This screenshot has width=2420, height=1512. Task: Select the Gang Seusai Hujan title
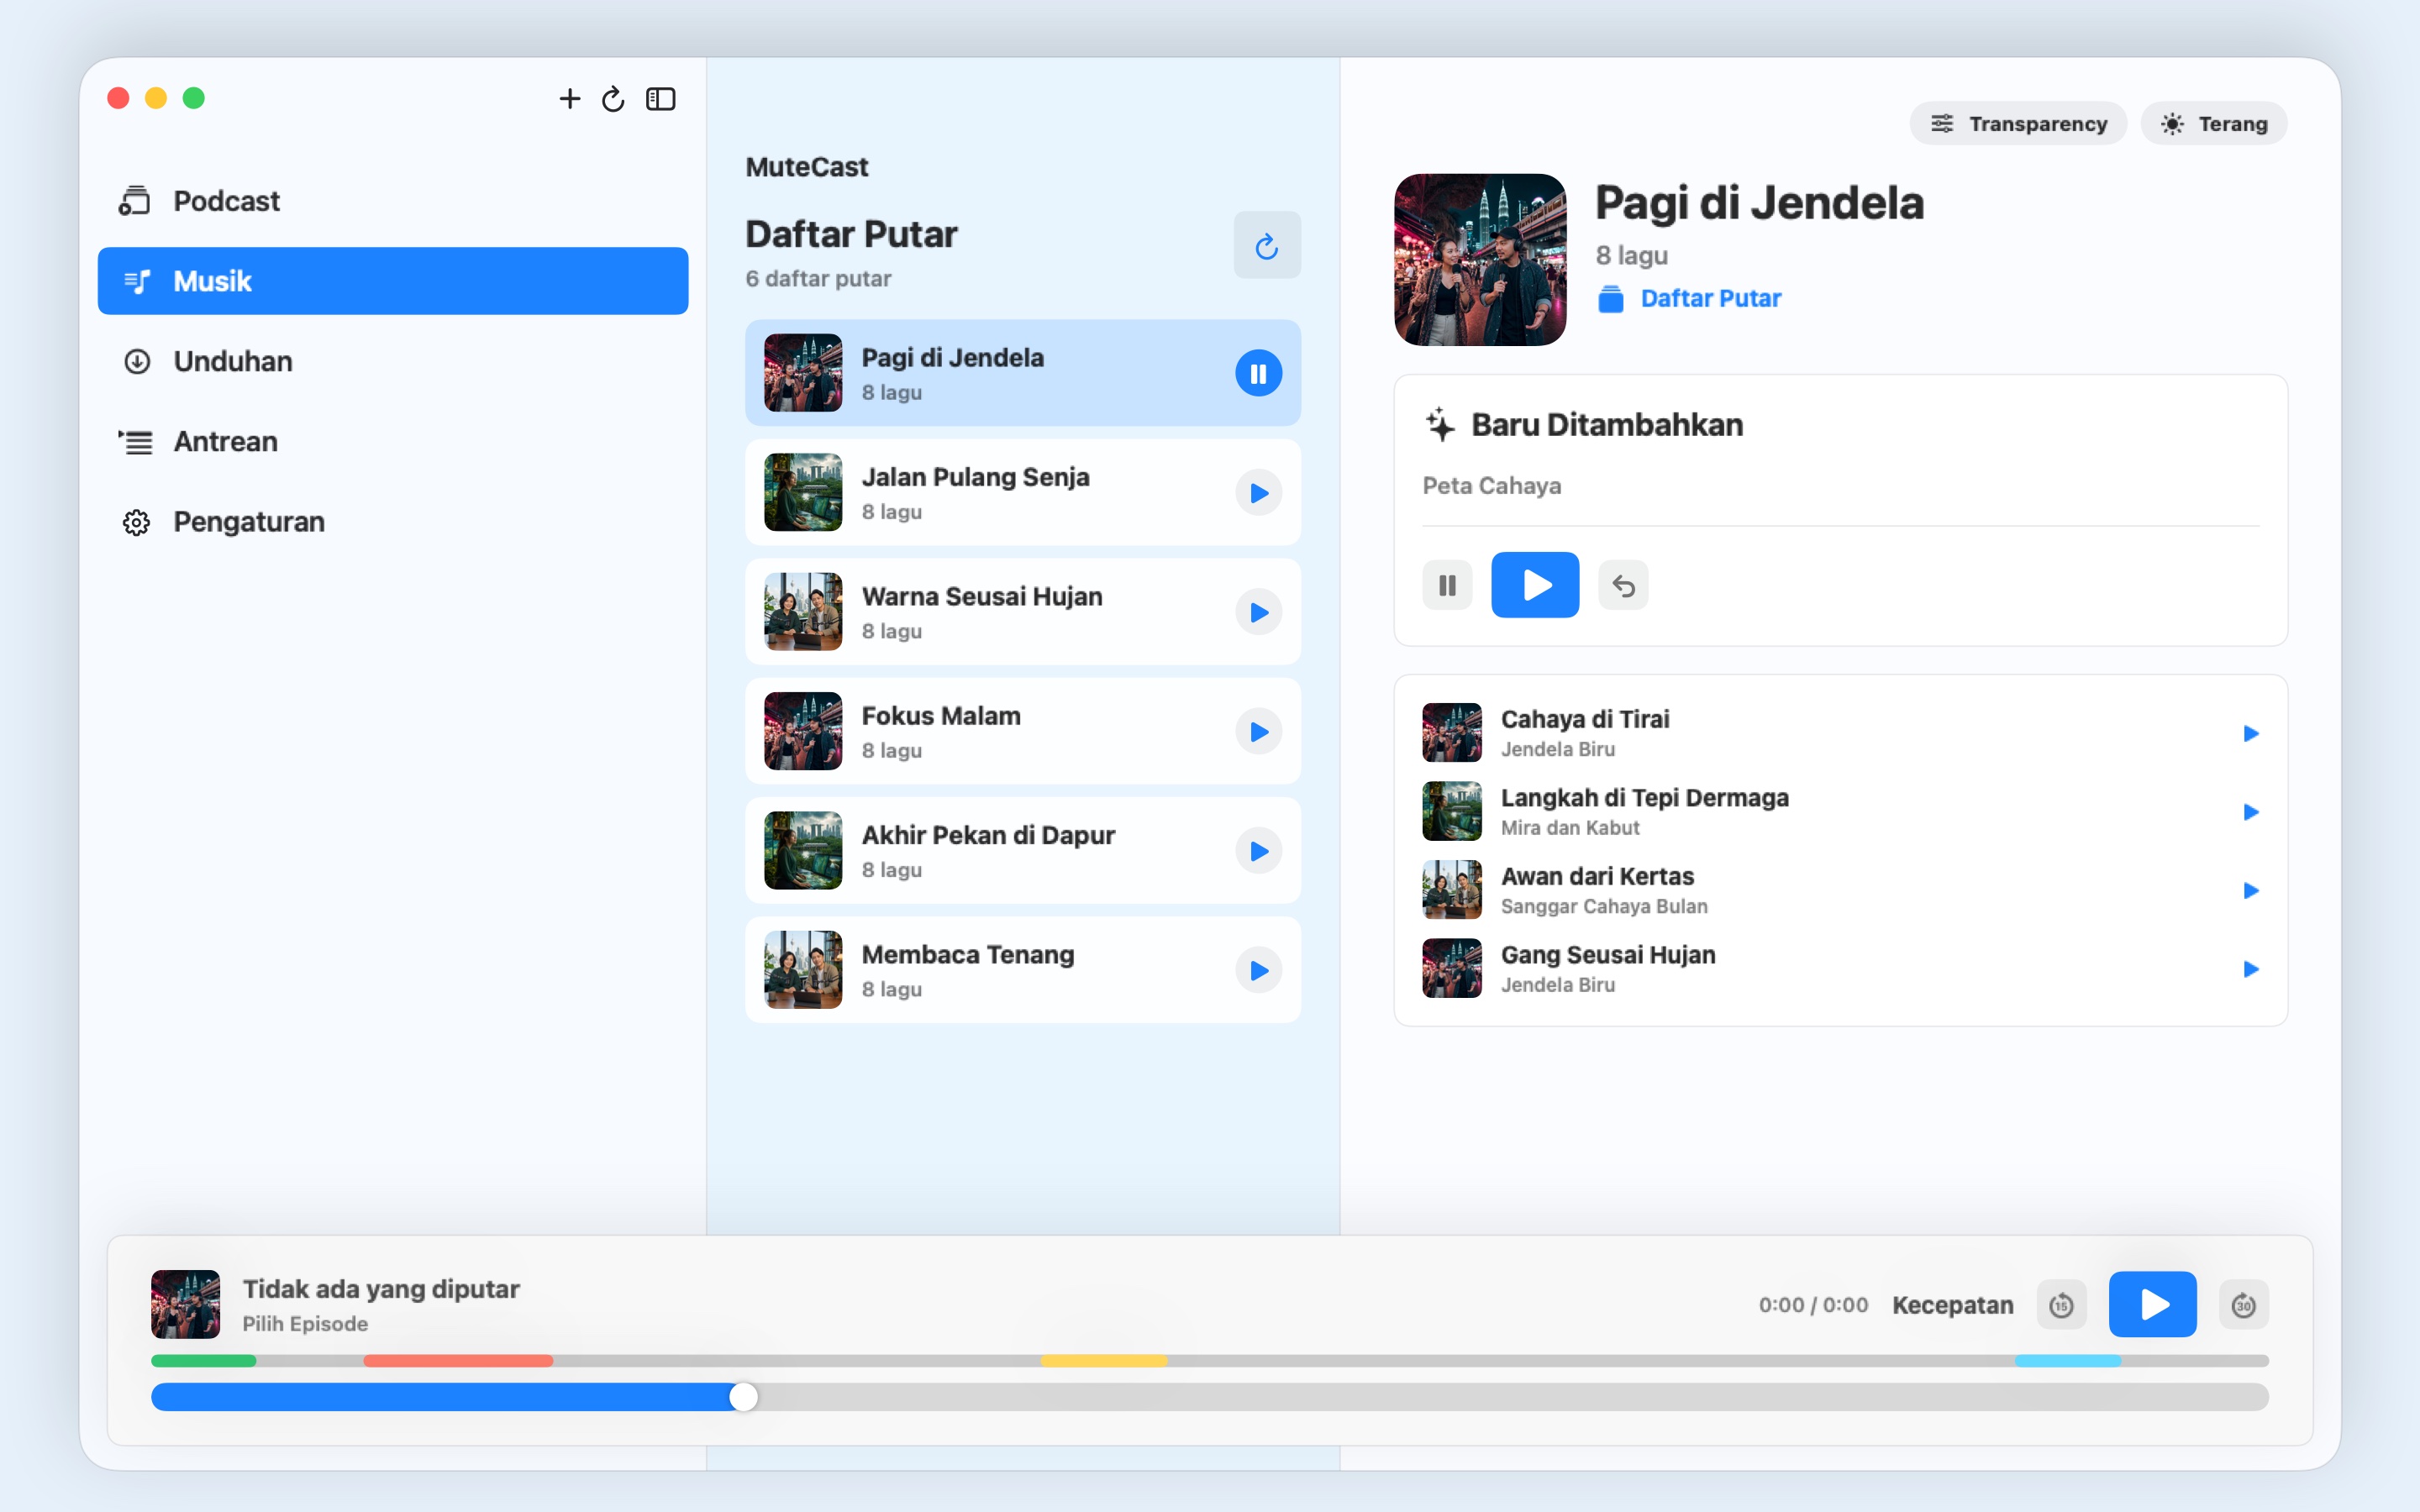[x=1608, y=955]
